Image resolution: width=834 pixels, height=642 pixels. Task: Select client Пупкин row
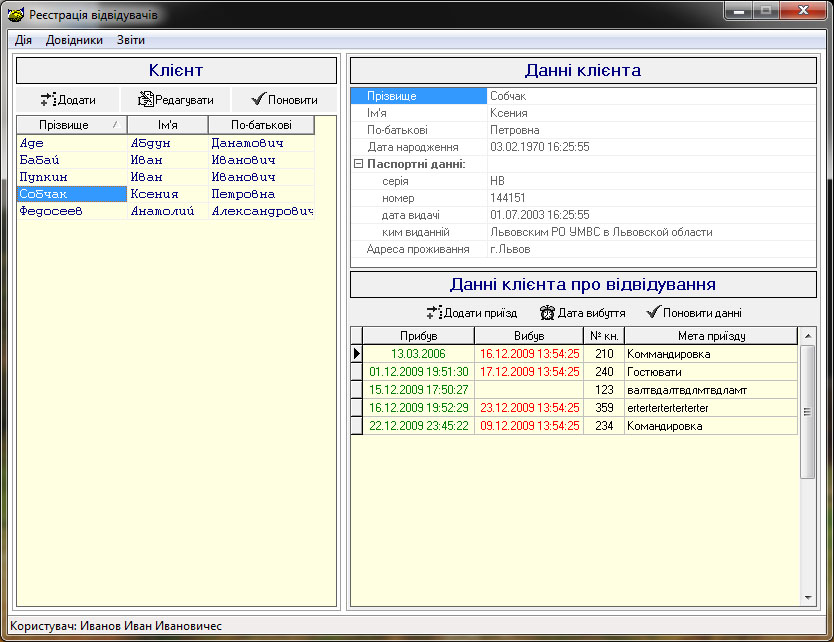click(x=42, y=177)
